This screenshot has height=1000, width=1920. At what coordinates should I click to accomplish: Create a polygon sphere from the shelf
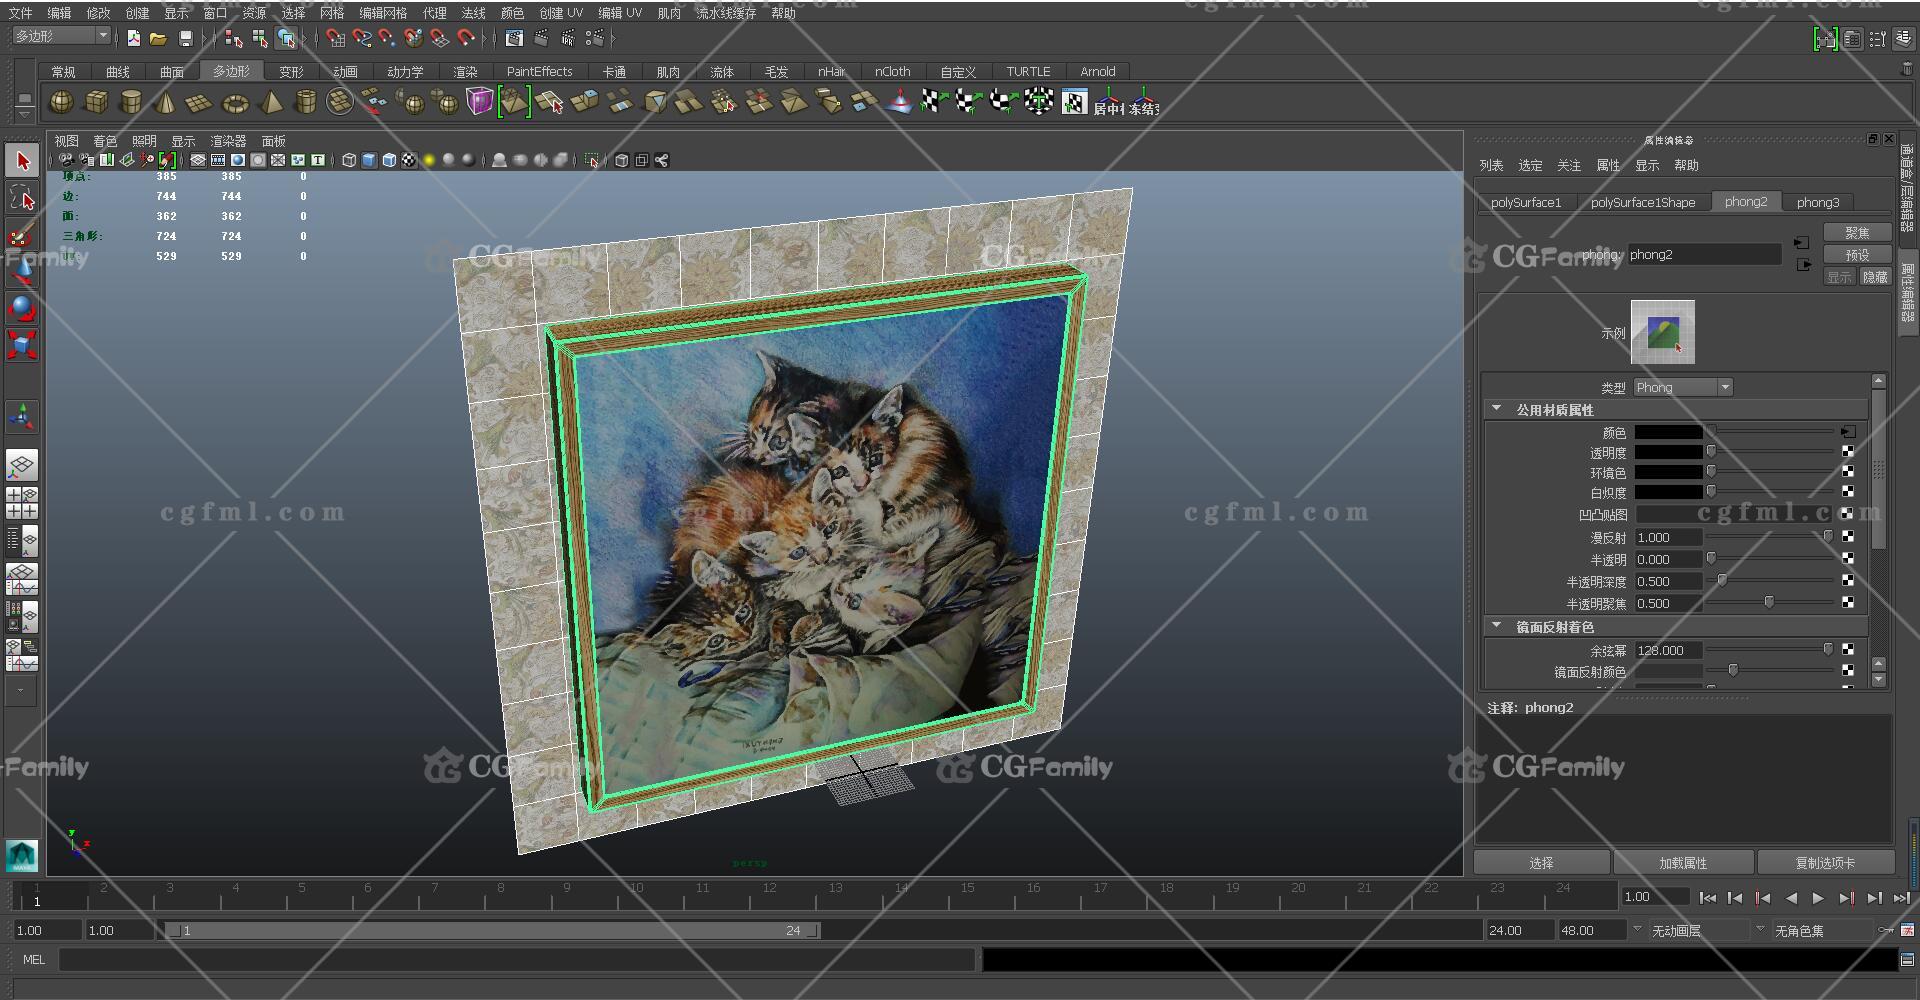point(61,102)
